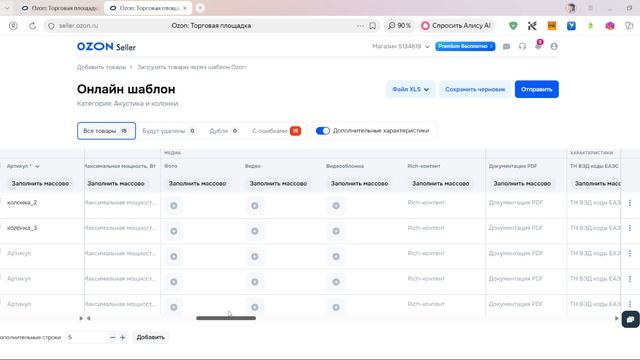Open the browser extensions puzzle icon
Image resolution: width=640 pixels, height=360 pixels.
coord(629,26)
